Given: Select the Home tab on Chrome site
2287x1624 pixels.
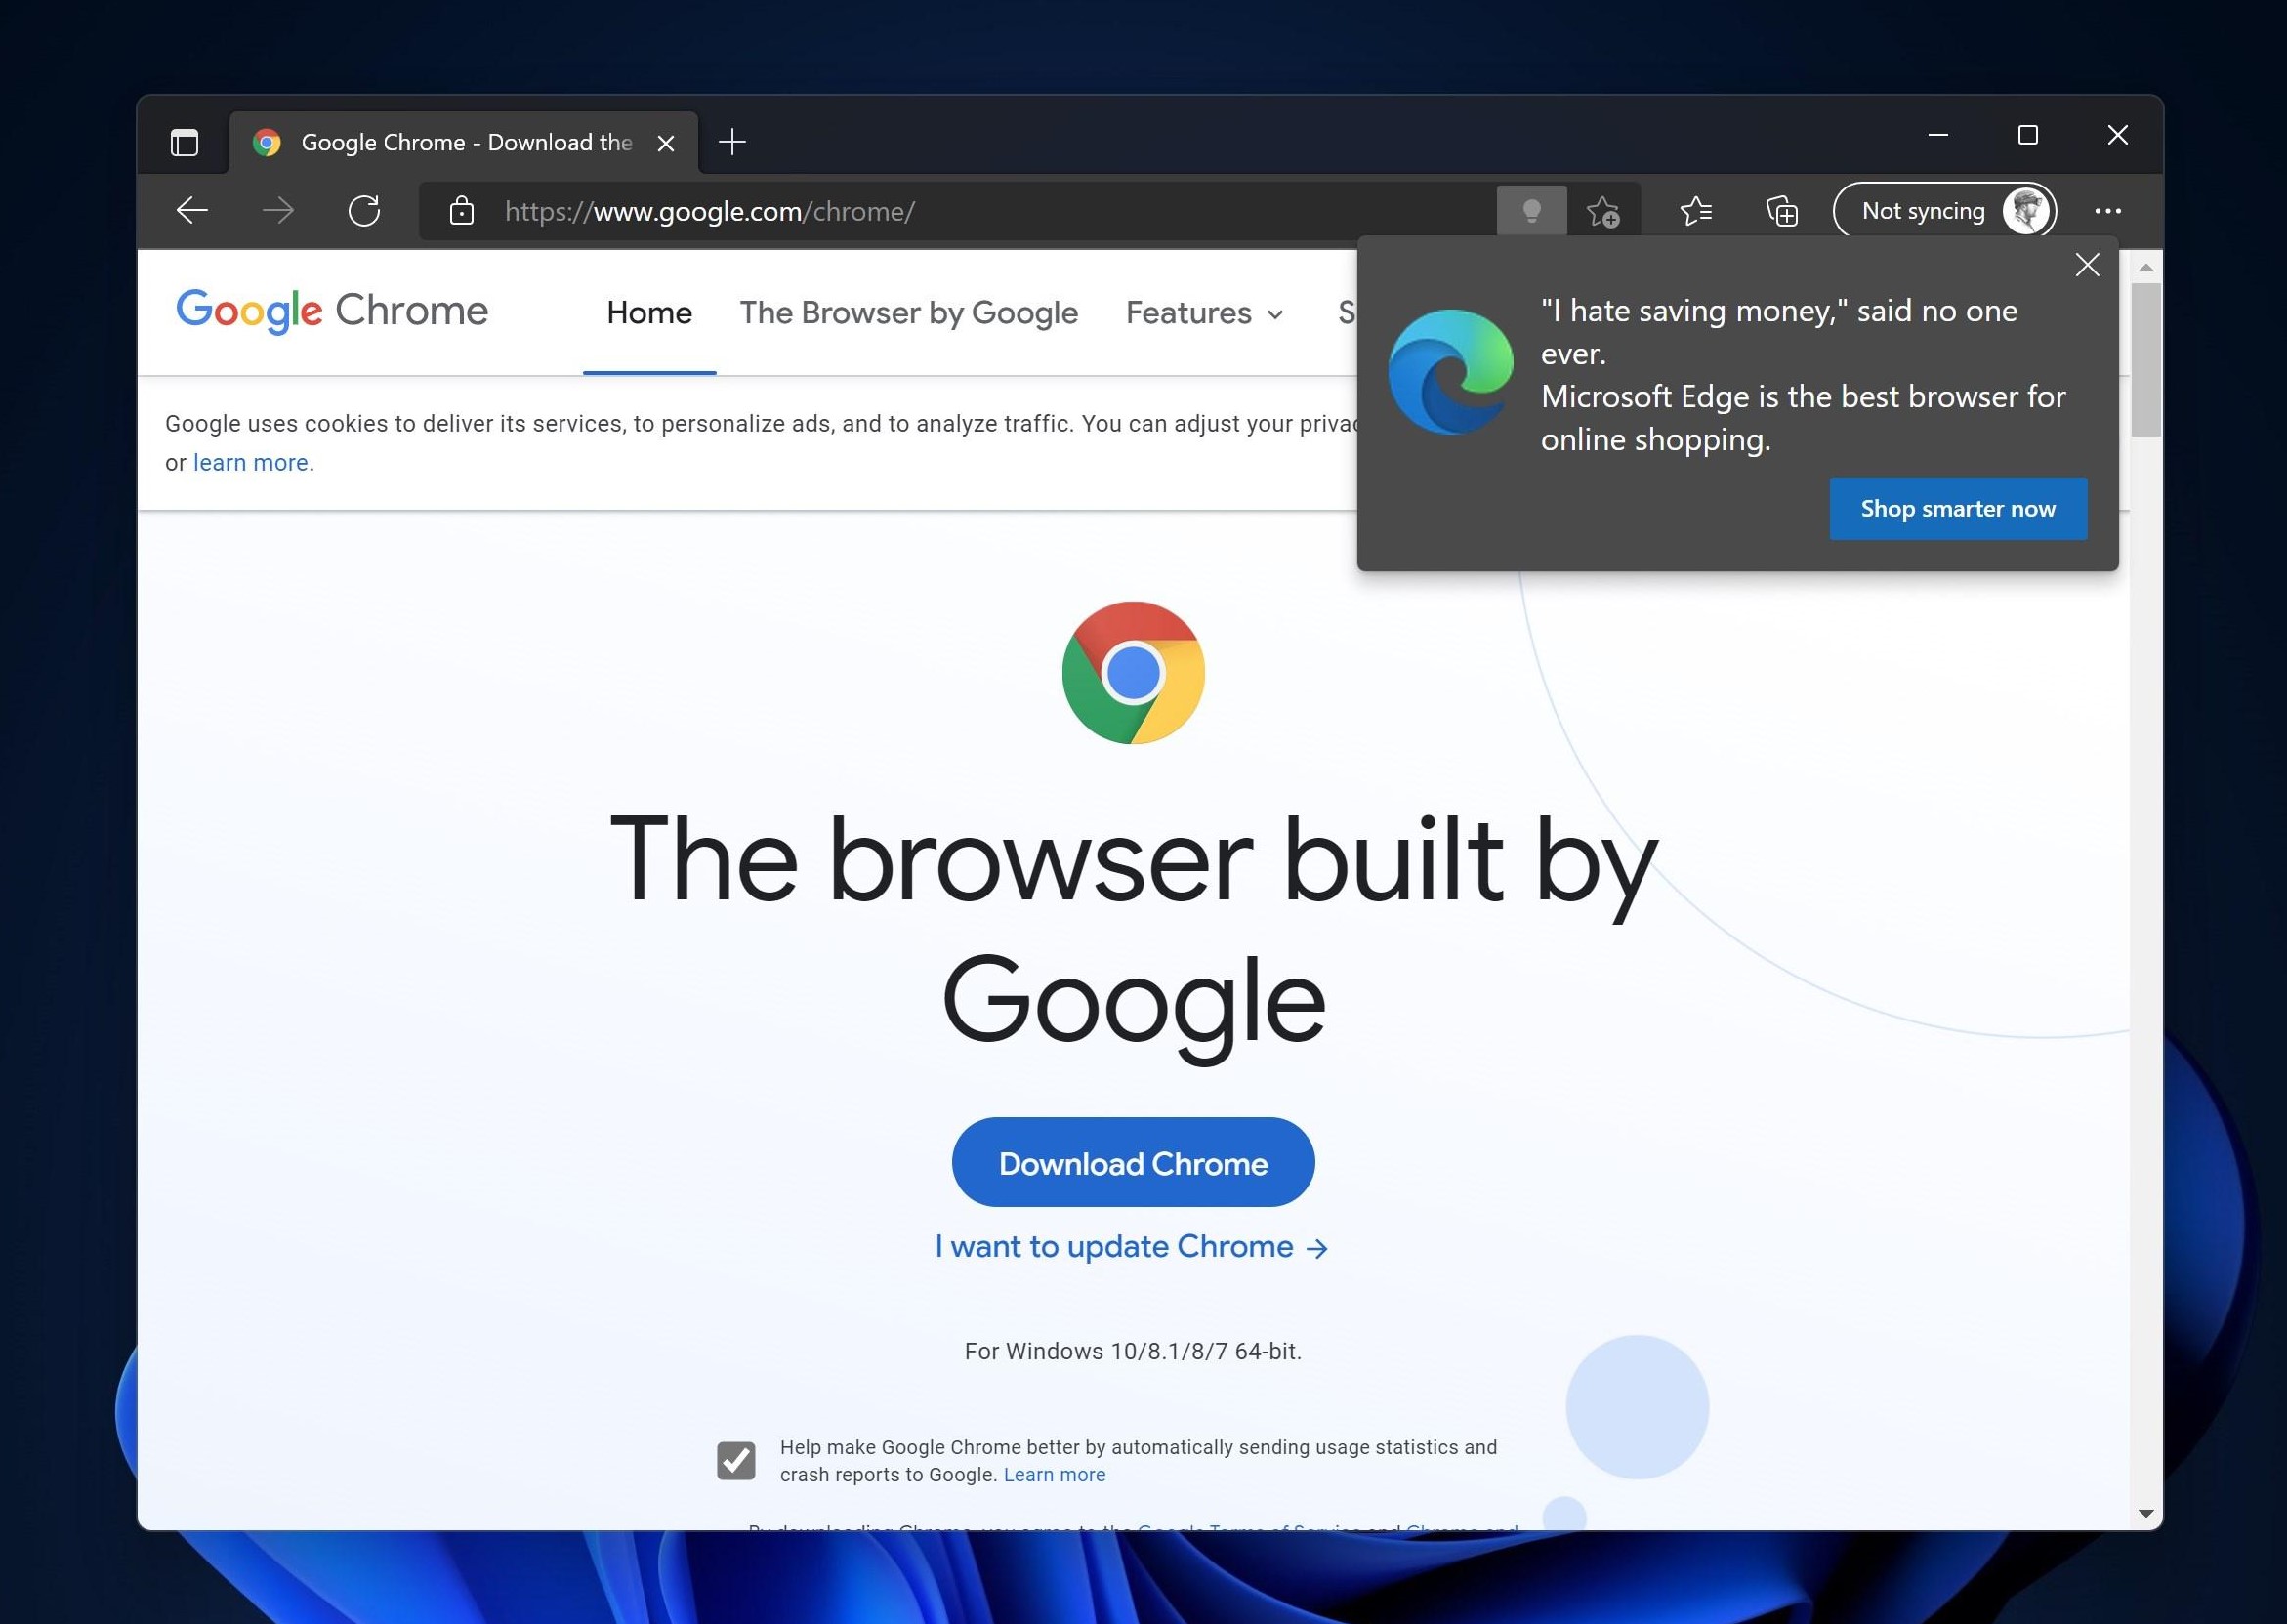Looking at the screenshot, I should [x=650, y=312].
